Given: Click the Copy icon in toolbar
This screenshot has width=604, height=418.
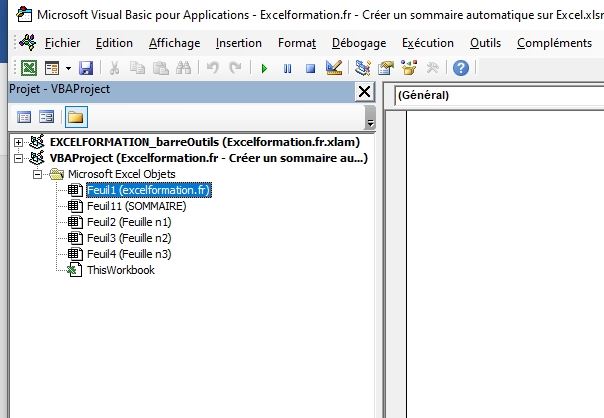Looking at the screenshot, I should 137,68.
